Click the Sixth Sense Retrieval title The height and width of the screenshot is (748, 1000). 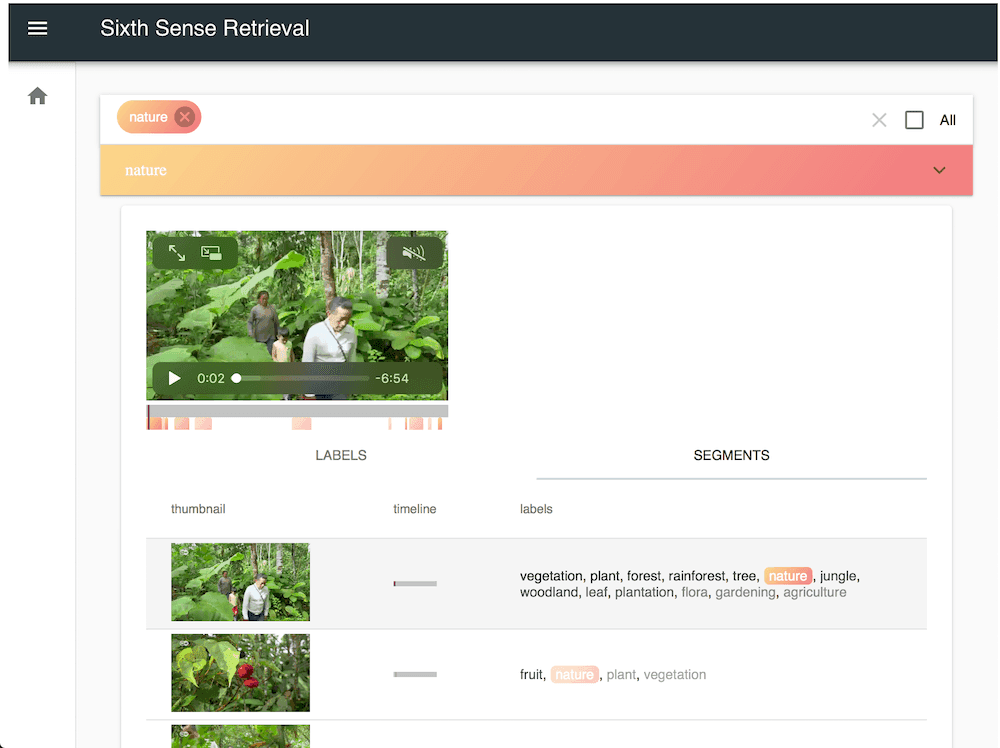(205, 29)
